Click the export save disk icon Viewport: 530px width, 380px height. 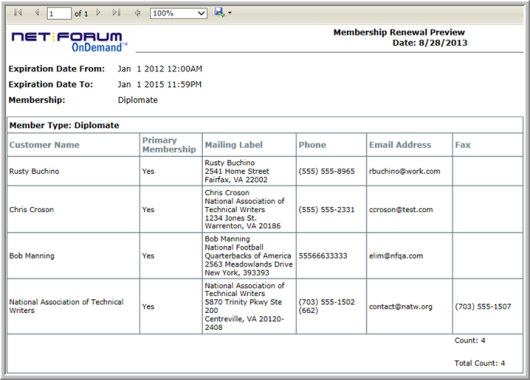pyautogui.click(x=219, y=13)
